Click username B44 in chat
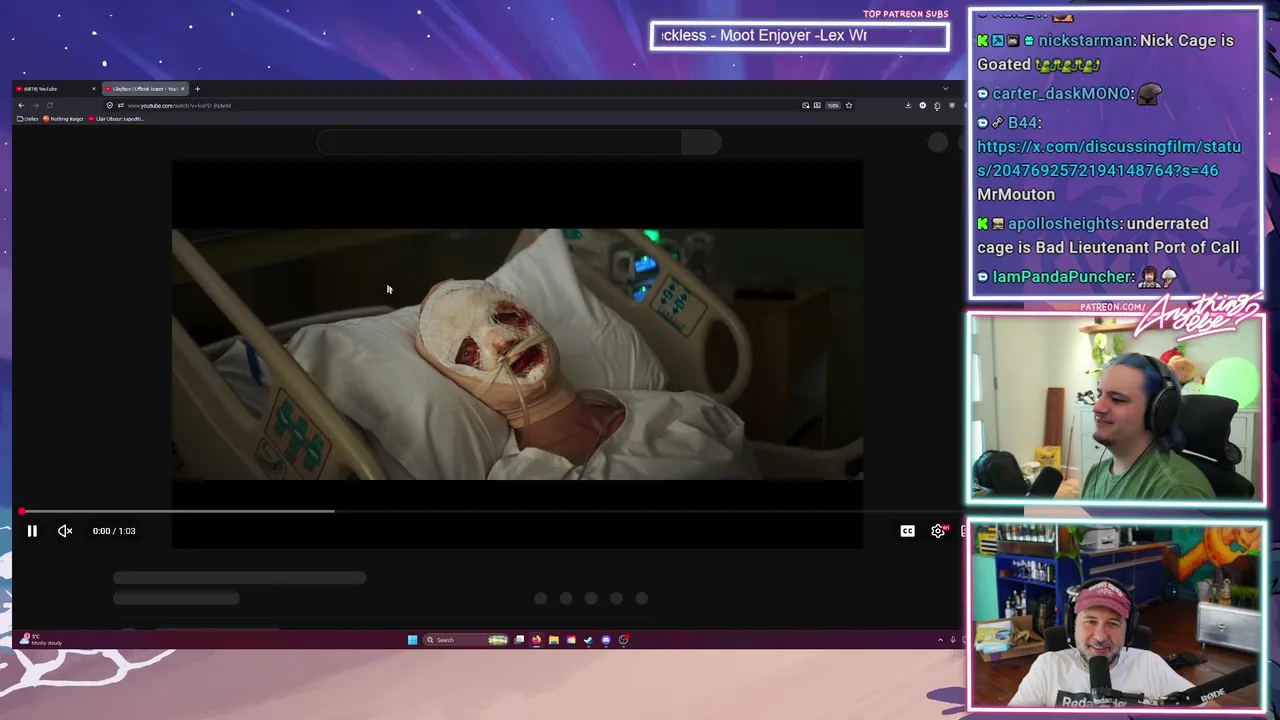 pyautogui.click(x=1023, y=122)
